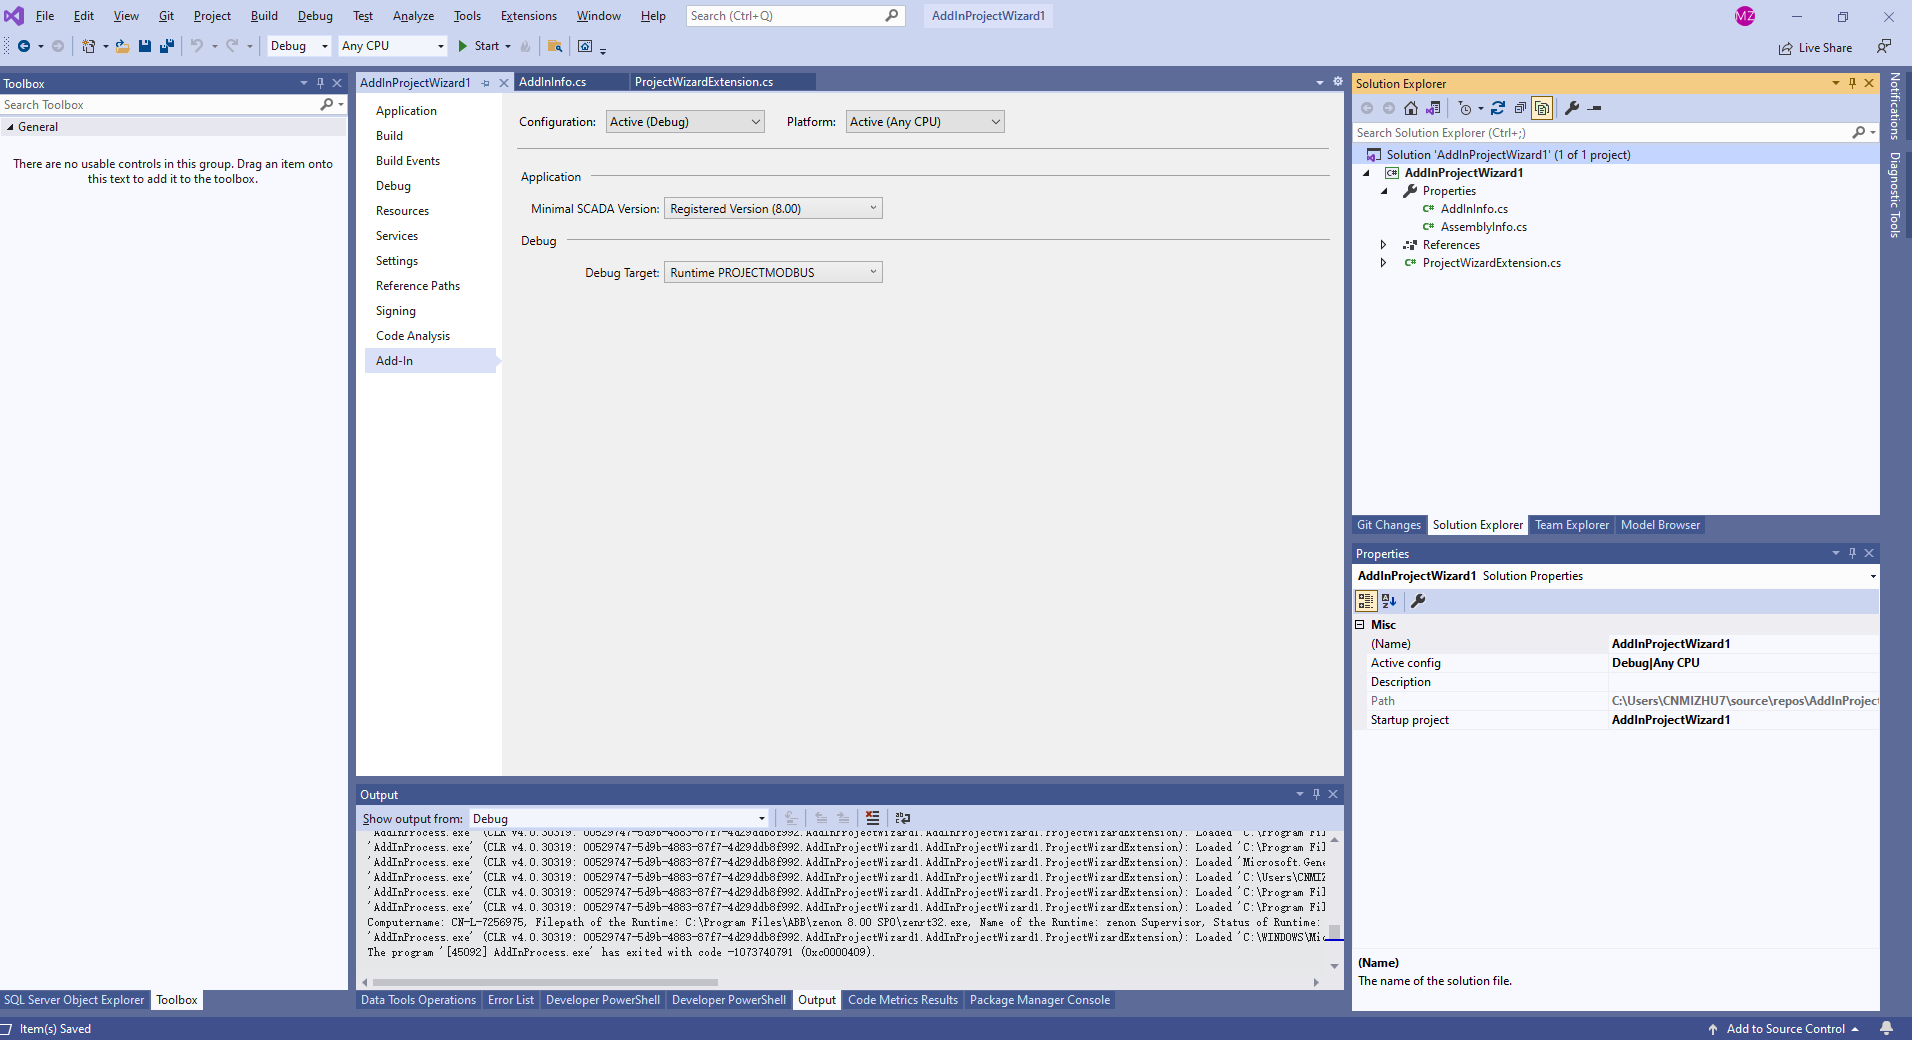This screenshot has height=1040, width=1912.
Task: Open the Team Explorer tab
Action: point(1572,525)
